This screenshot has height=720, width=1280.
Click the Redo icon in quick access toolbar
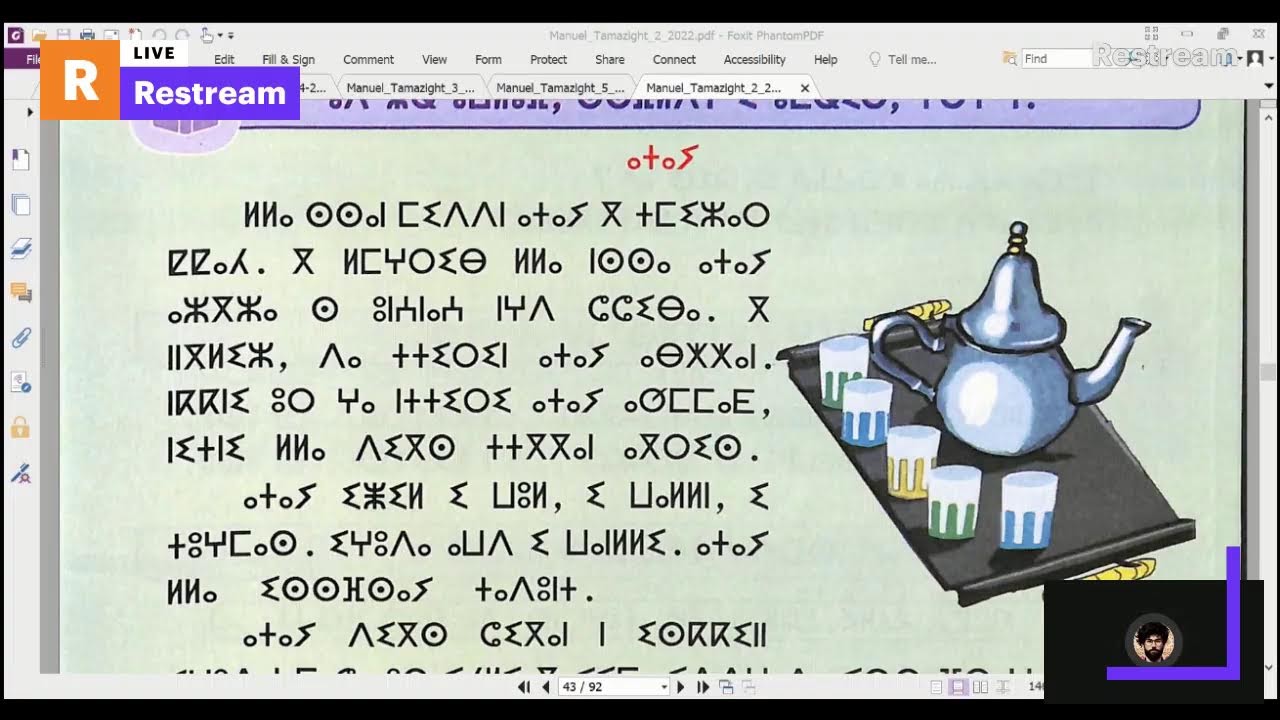(183, 35)
